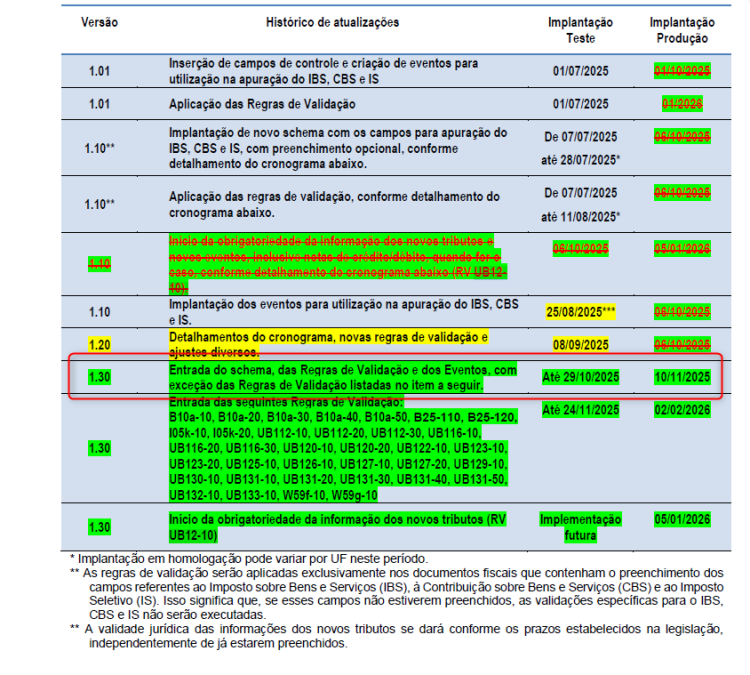This screenshot has width=750, height=675.
Task: Click 'Aplicação das Regras de Validação' description
Action: pos(262,104)
